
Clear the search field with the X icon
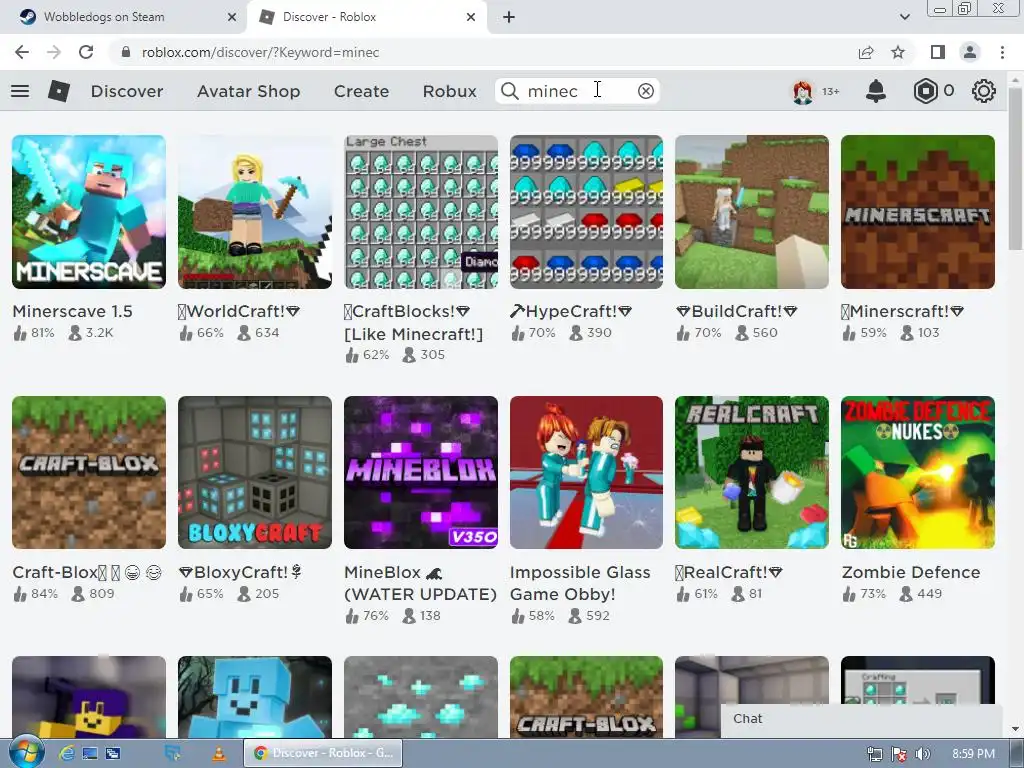[x=645, y=91]
